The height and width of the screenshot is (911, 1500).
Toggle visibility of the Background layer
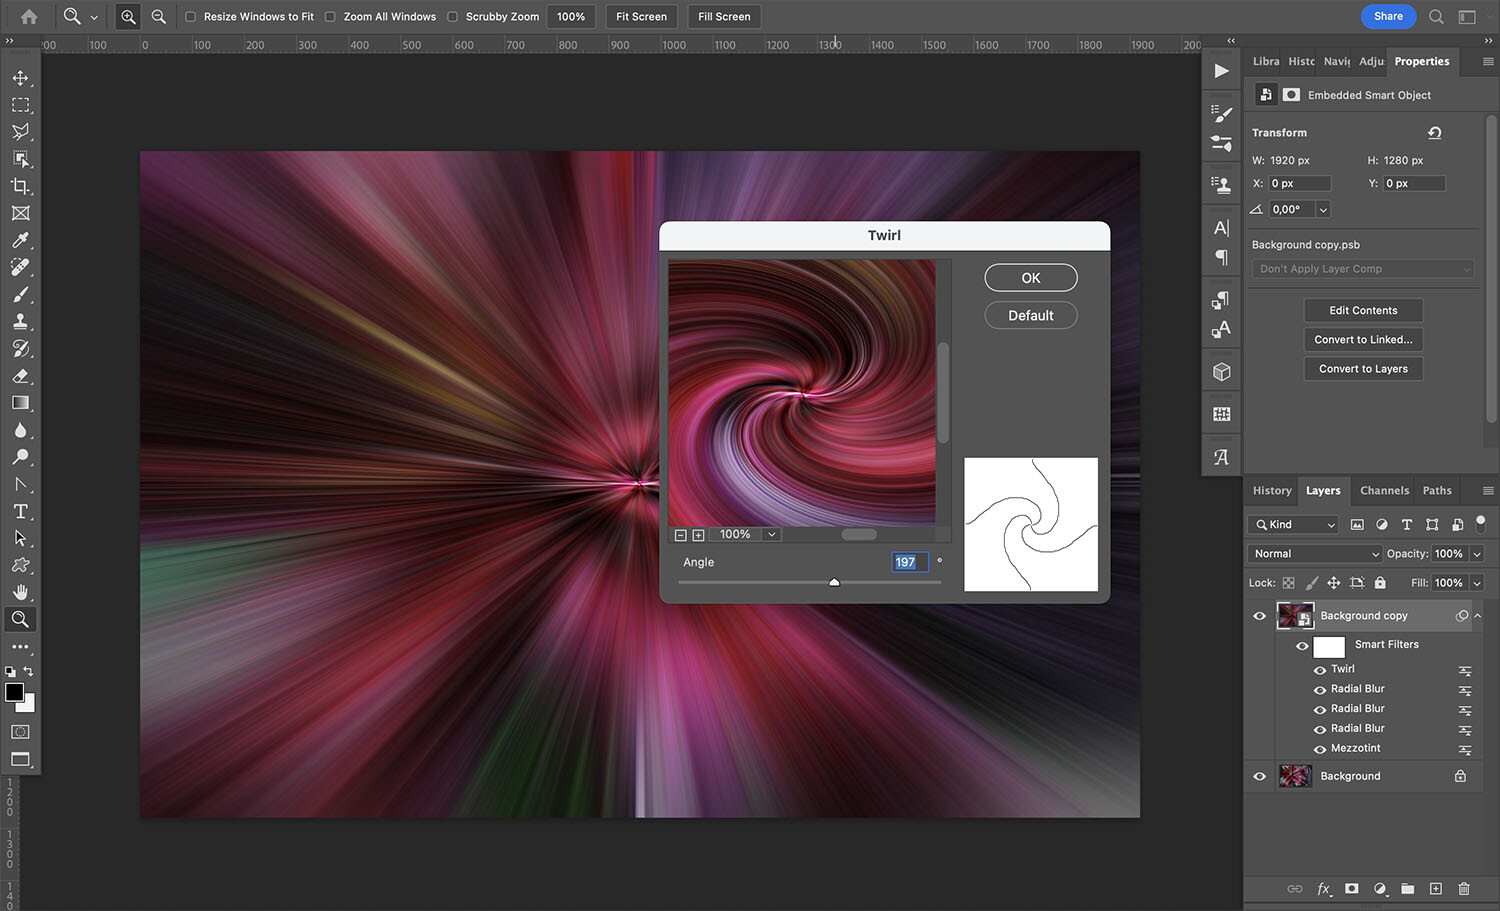coord(1259,776)
